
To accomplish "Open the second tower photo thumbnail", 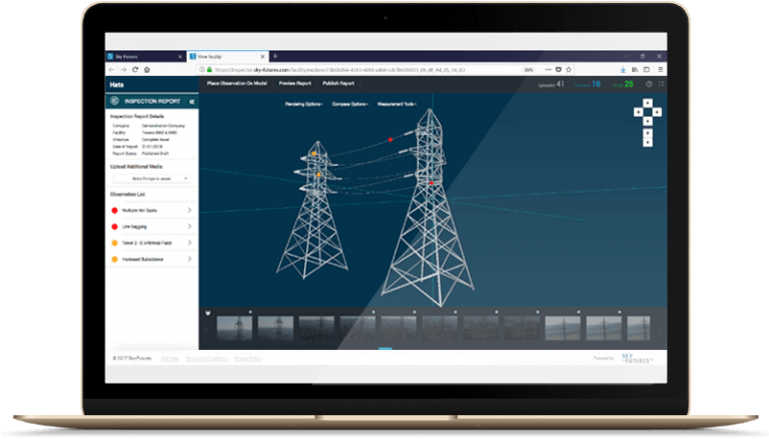I will 276,328.
